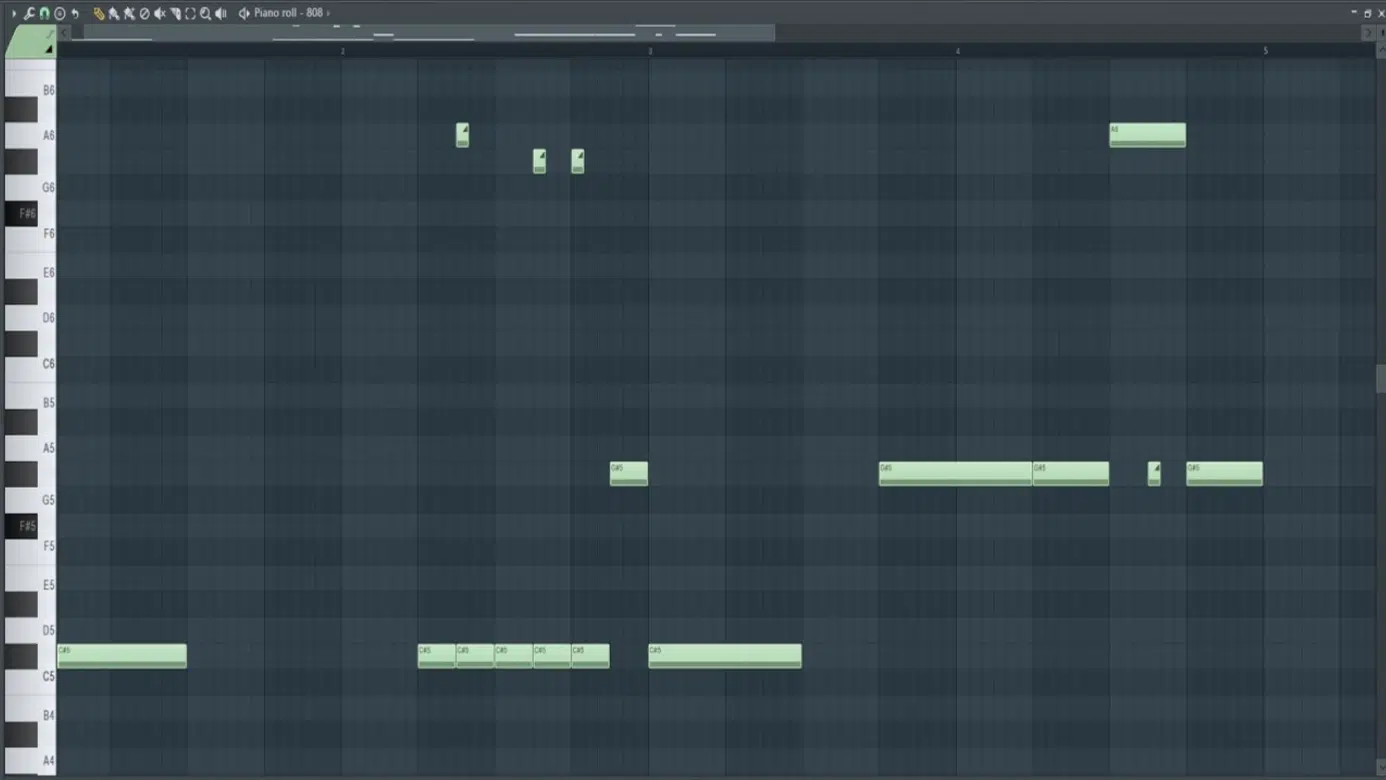Click the vertical scrollbar handle
The height and width of the screenshot is (780, 1386).
point(1381,378)
